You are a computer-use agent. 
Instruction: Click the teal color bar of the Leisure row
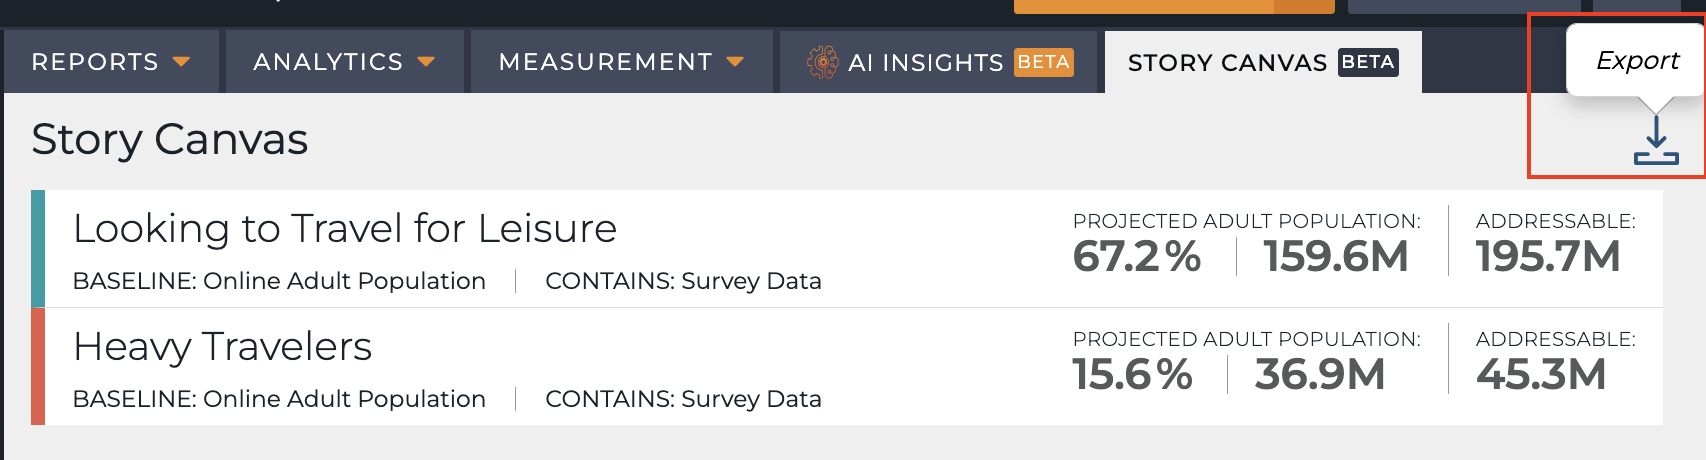tap(38, 248)
